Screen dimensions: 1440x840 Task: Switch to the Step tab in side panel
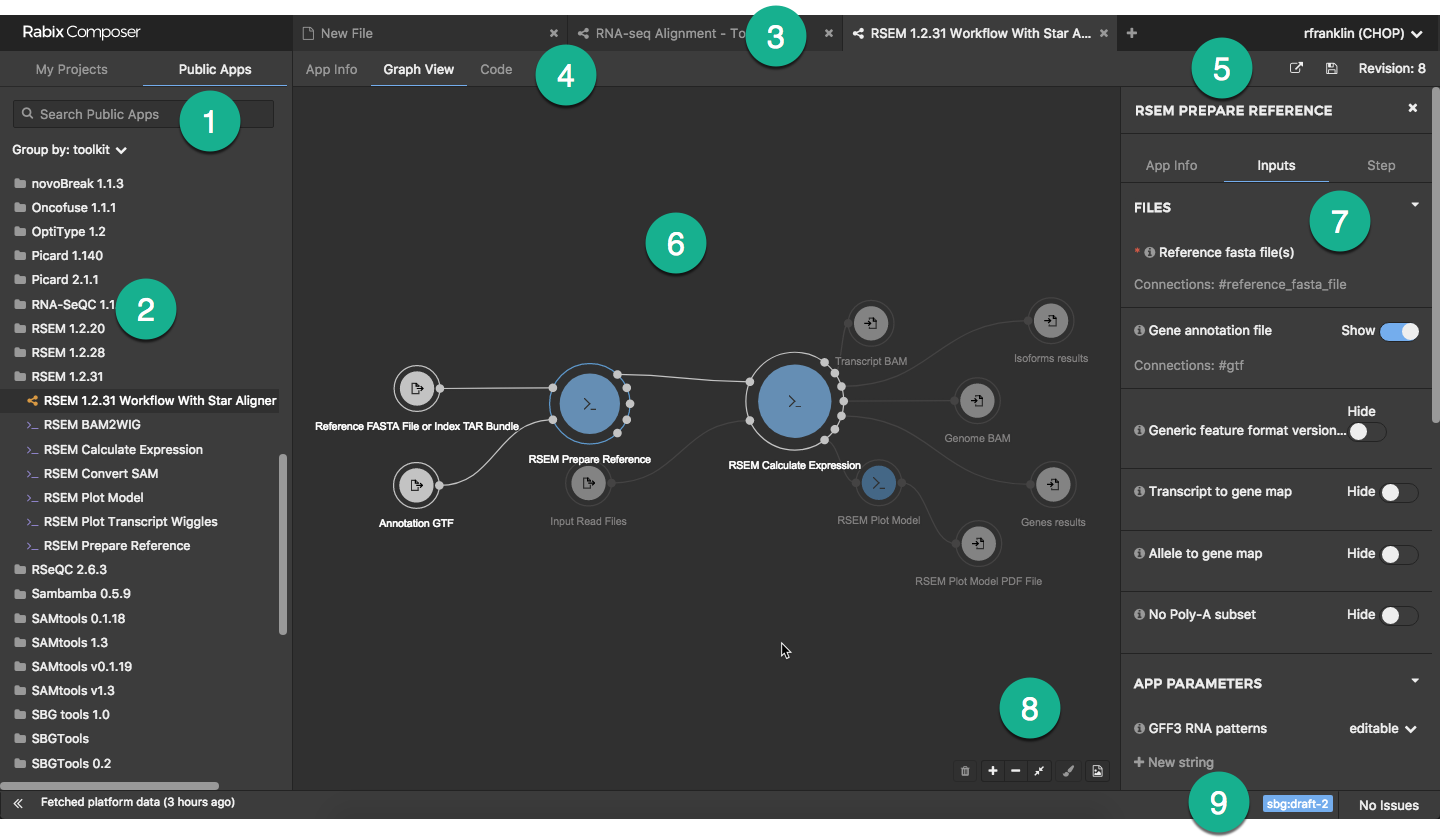pos(1381,165)
